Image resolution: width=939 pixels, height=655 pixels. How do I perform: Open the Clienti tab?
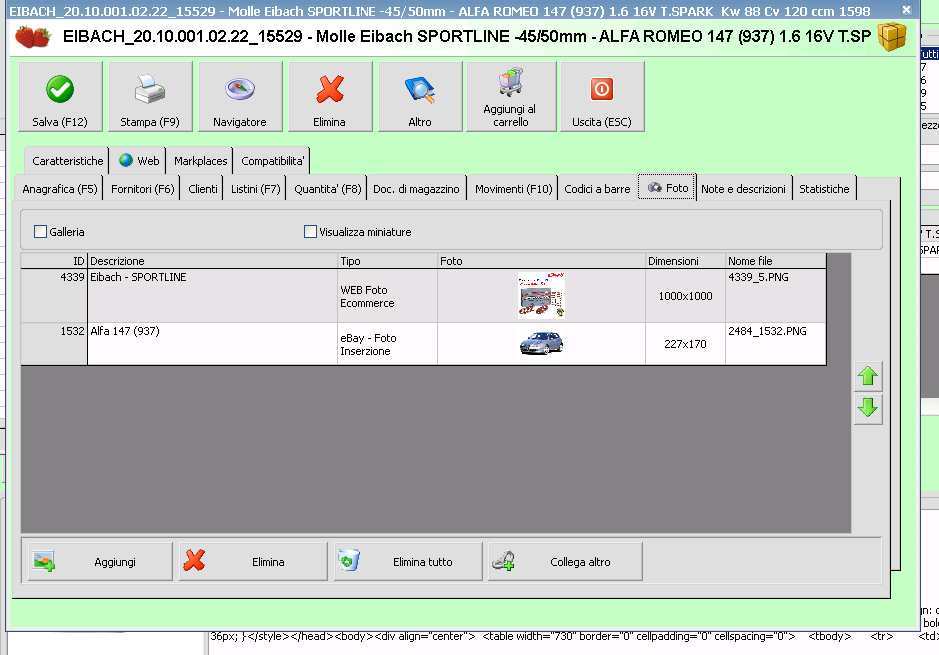pyautogui.click(x=202, y=189)
